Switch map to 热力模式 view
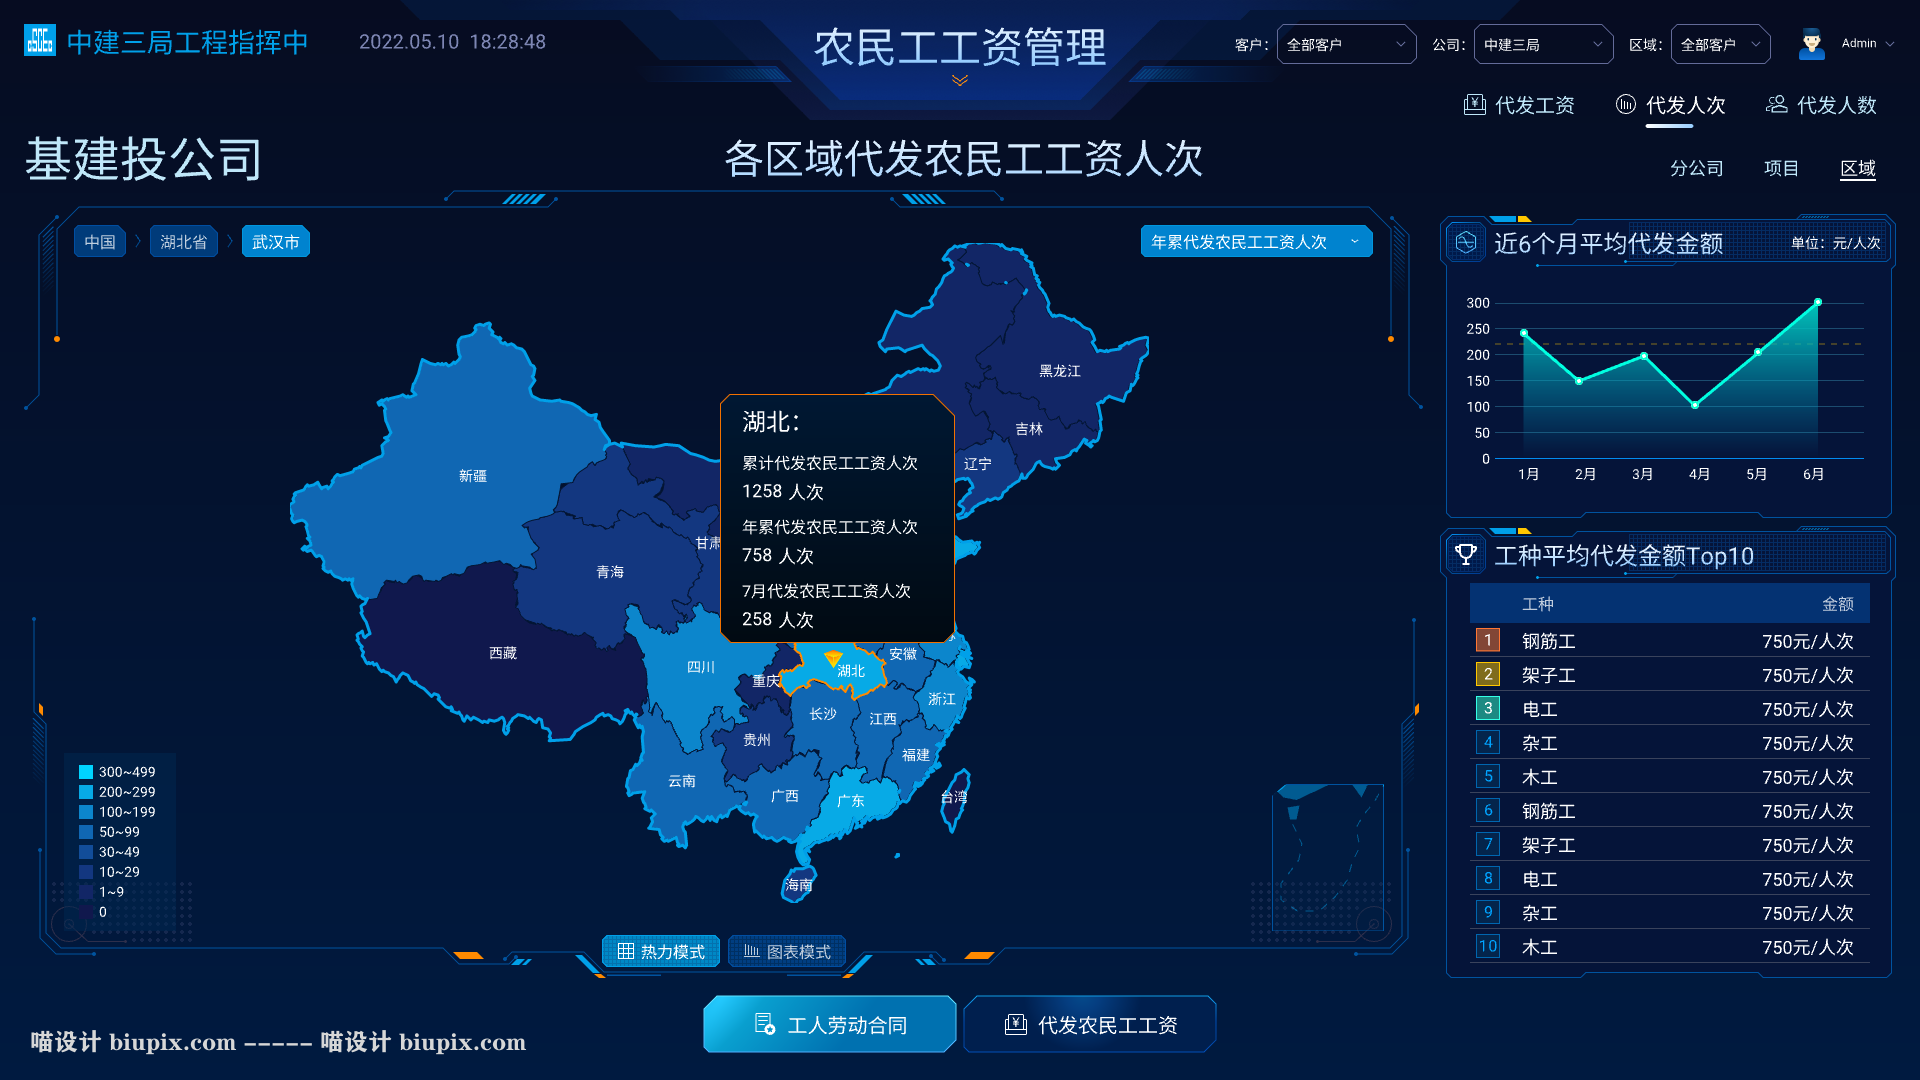The height and width of the screenshot is (1080, 1920). (661, 951)
